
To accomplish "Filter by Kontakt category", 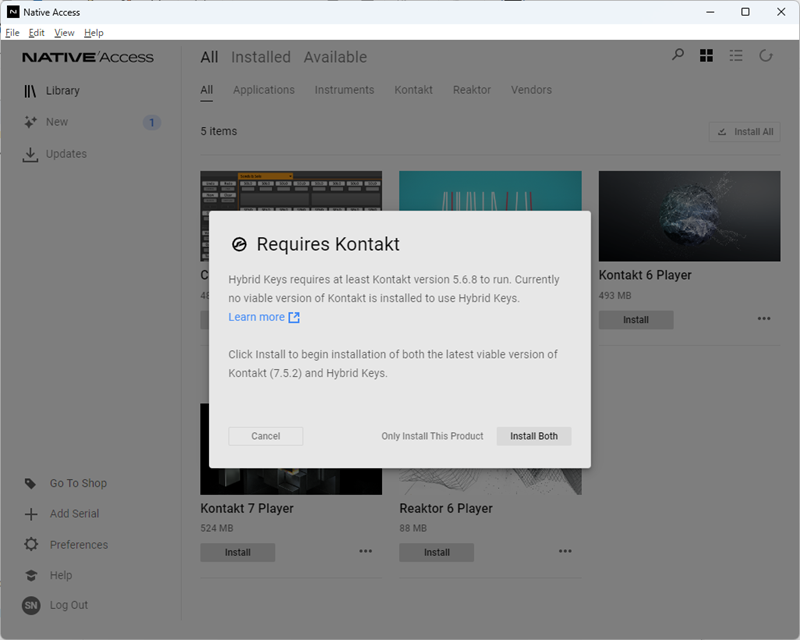I will [413, 90].
